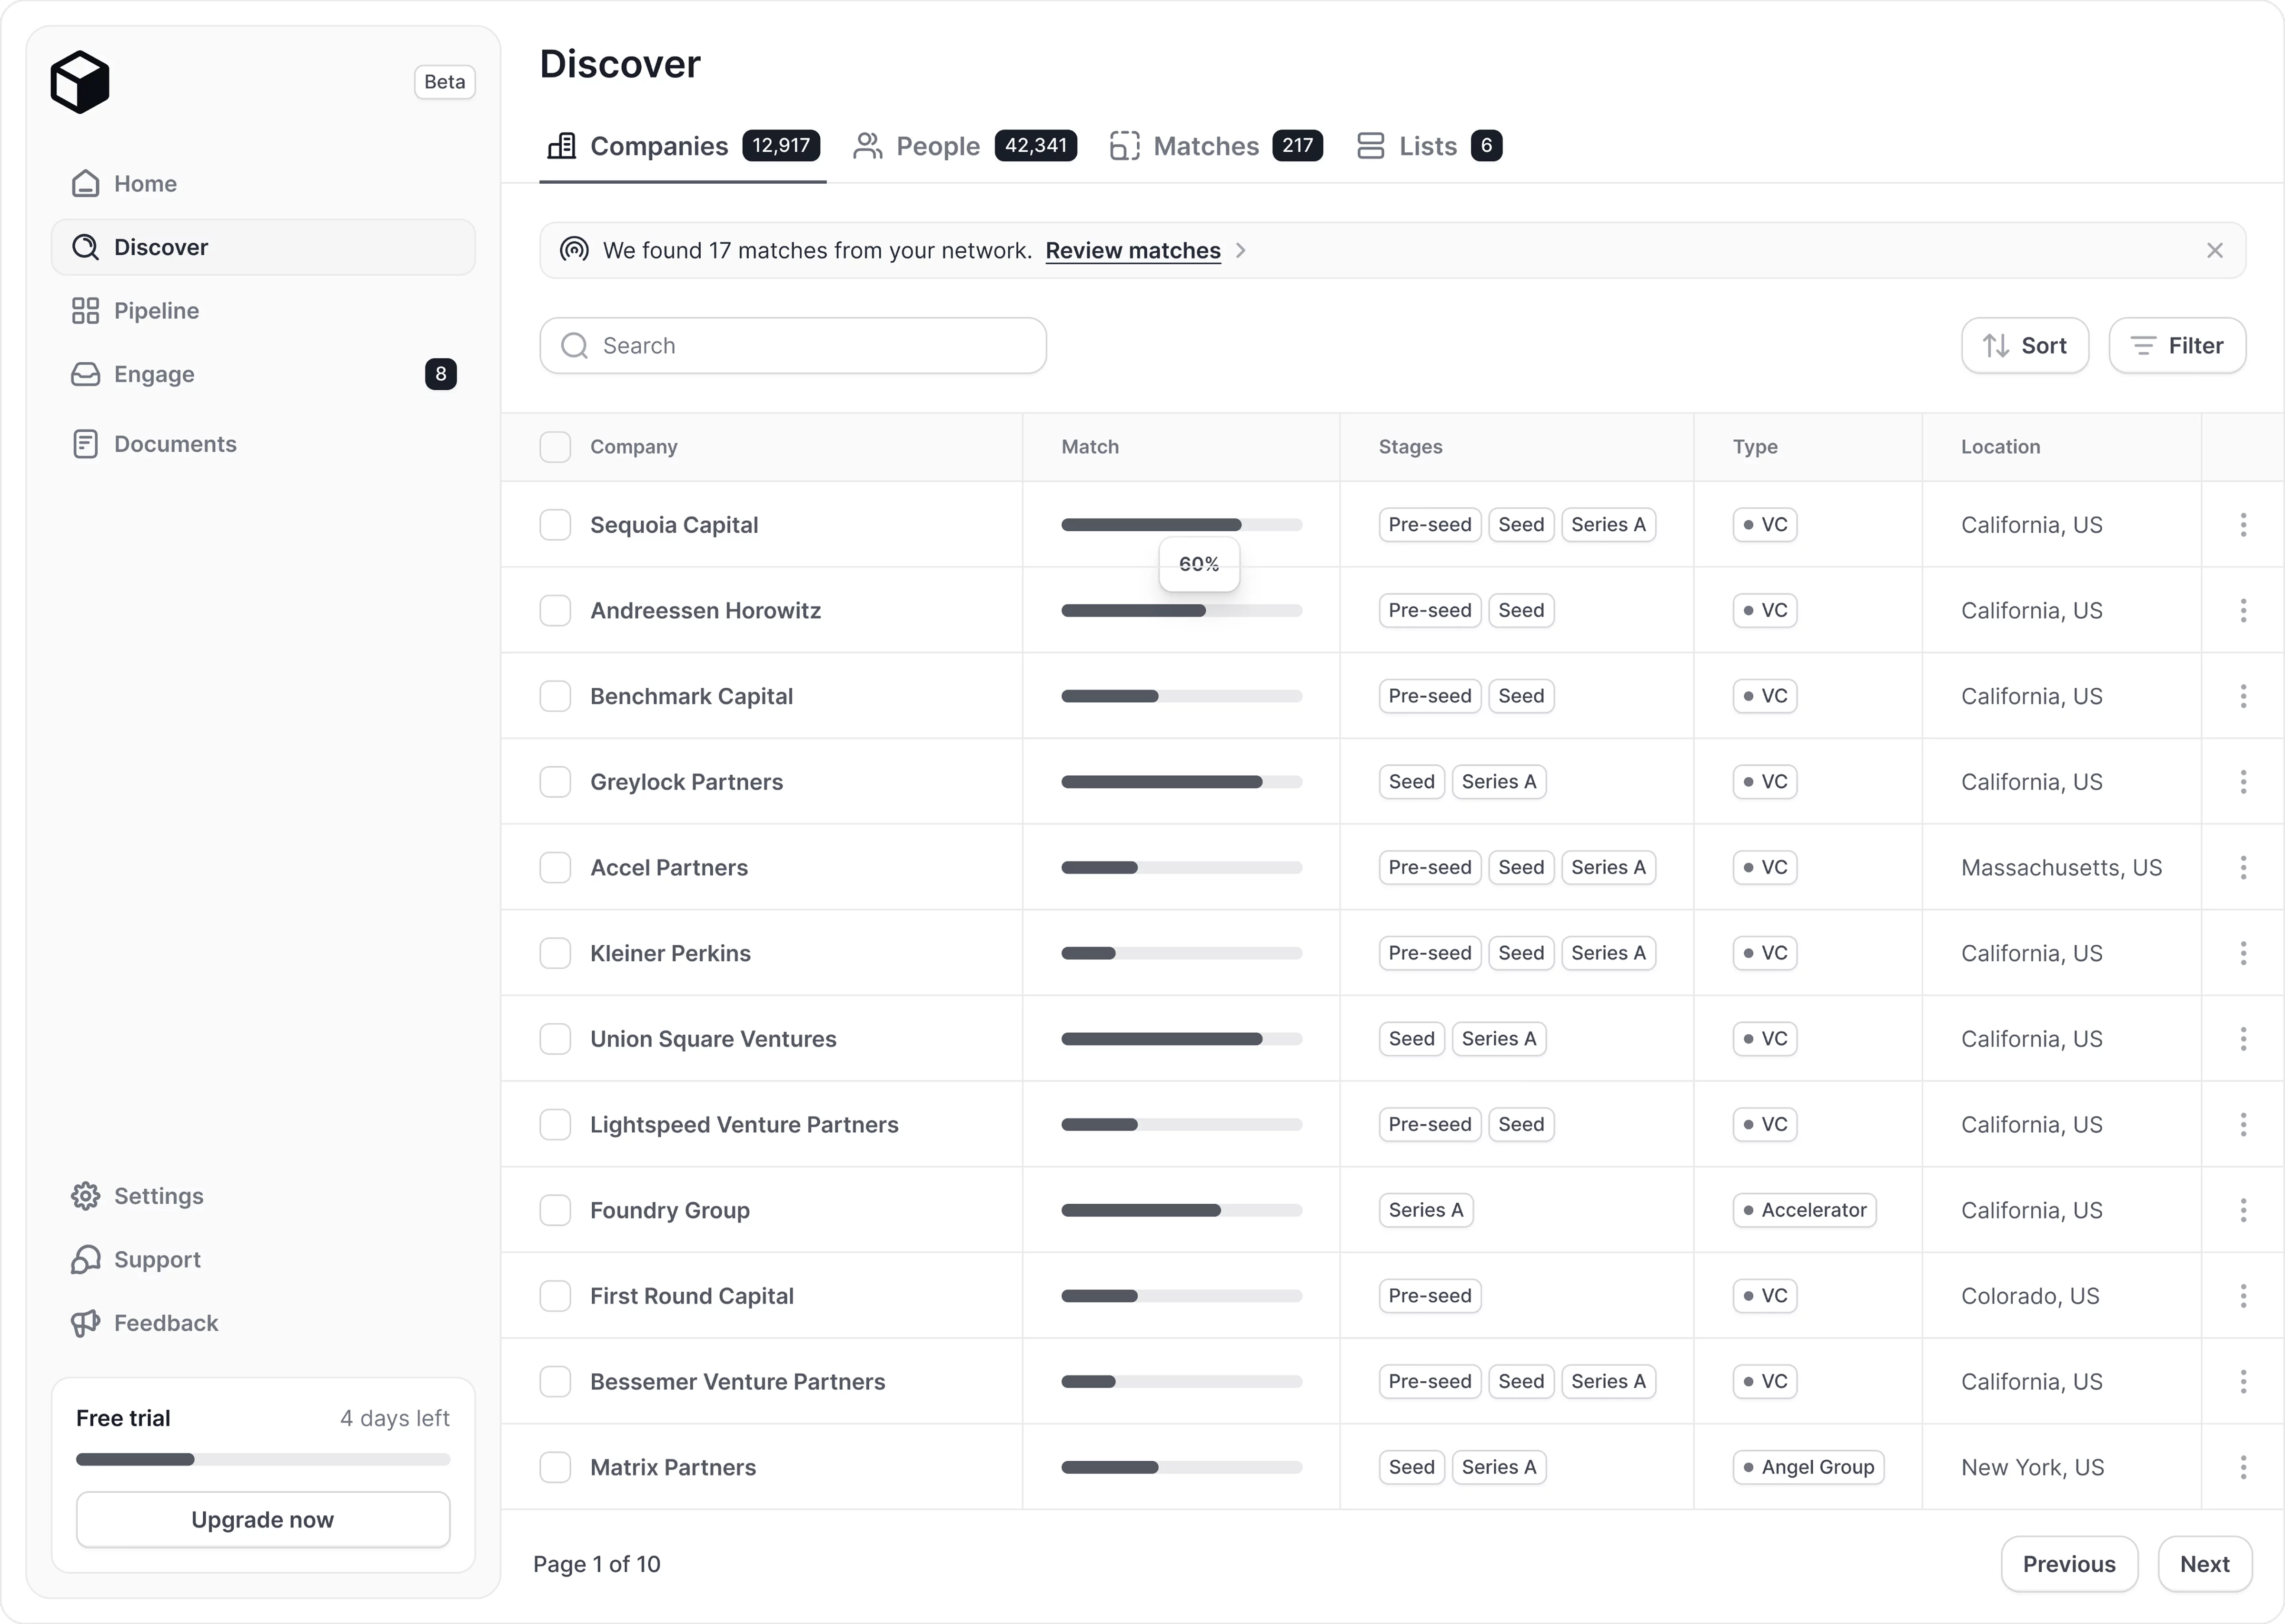Click the Feedback megaphone item
This screenshot has height=1624, width=2285.
165,1323
